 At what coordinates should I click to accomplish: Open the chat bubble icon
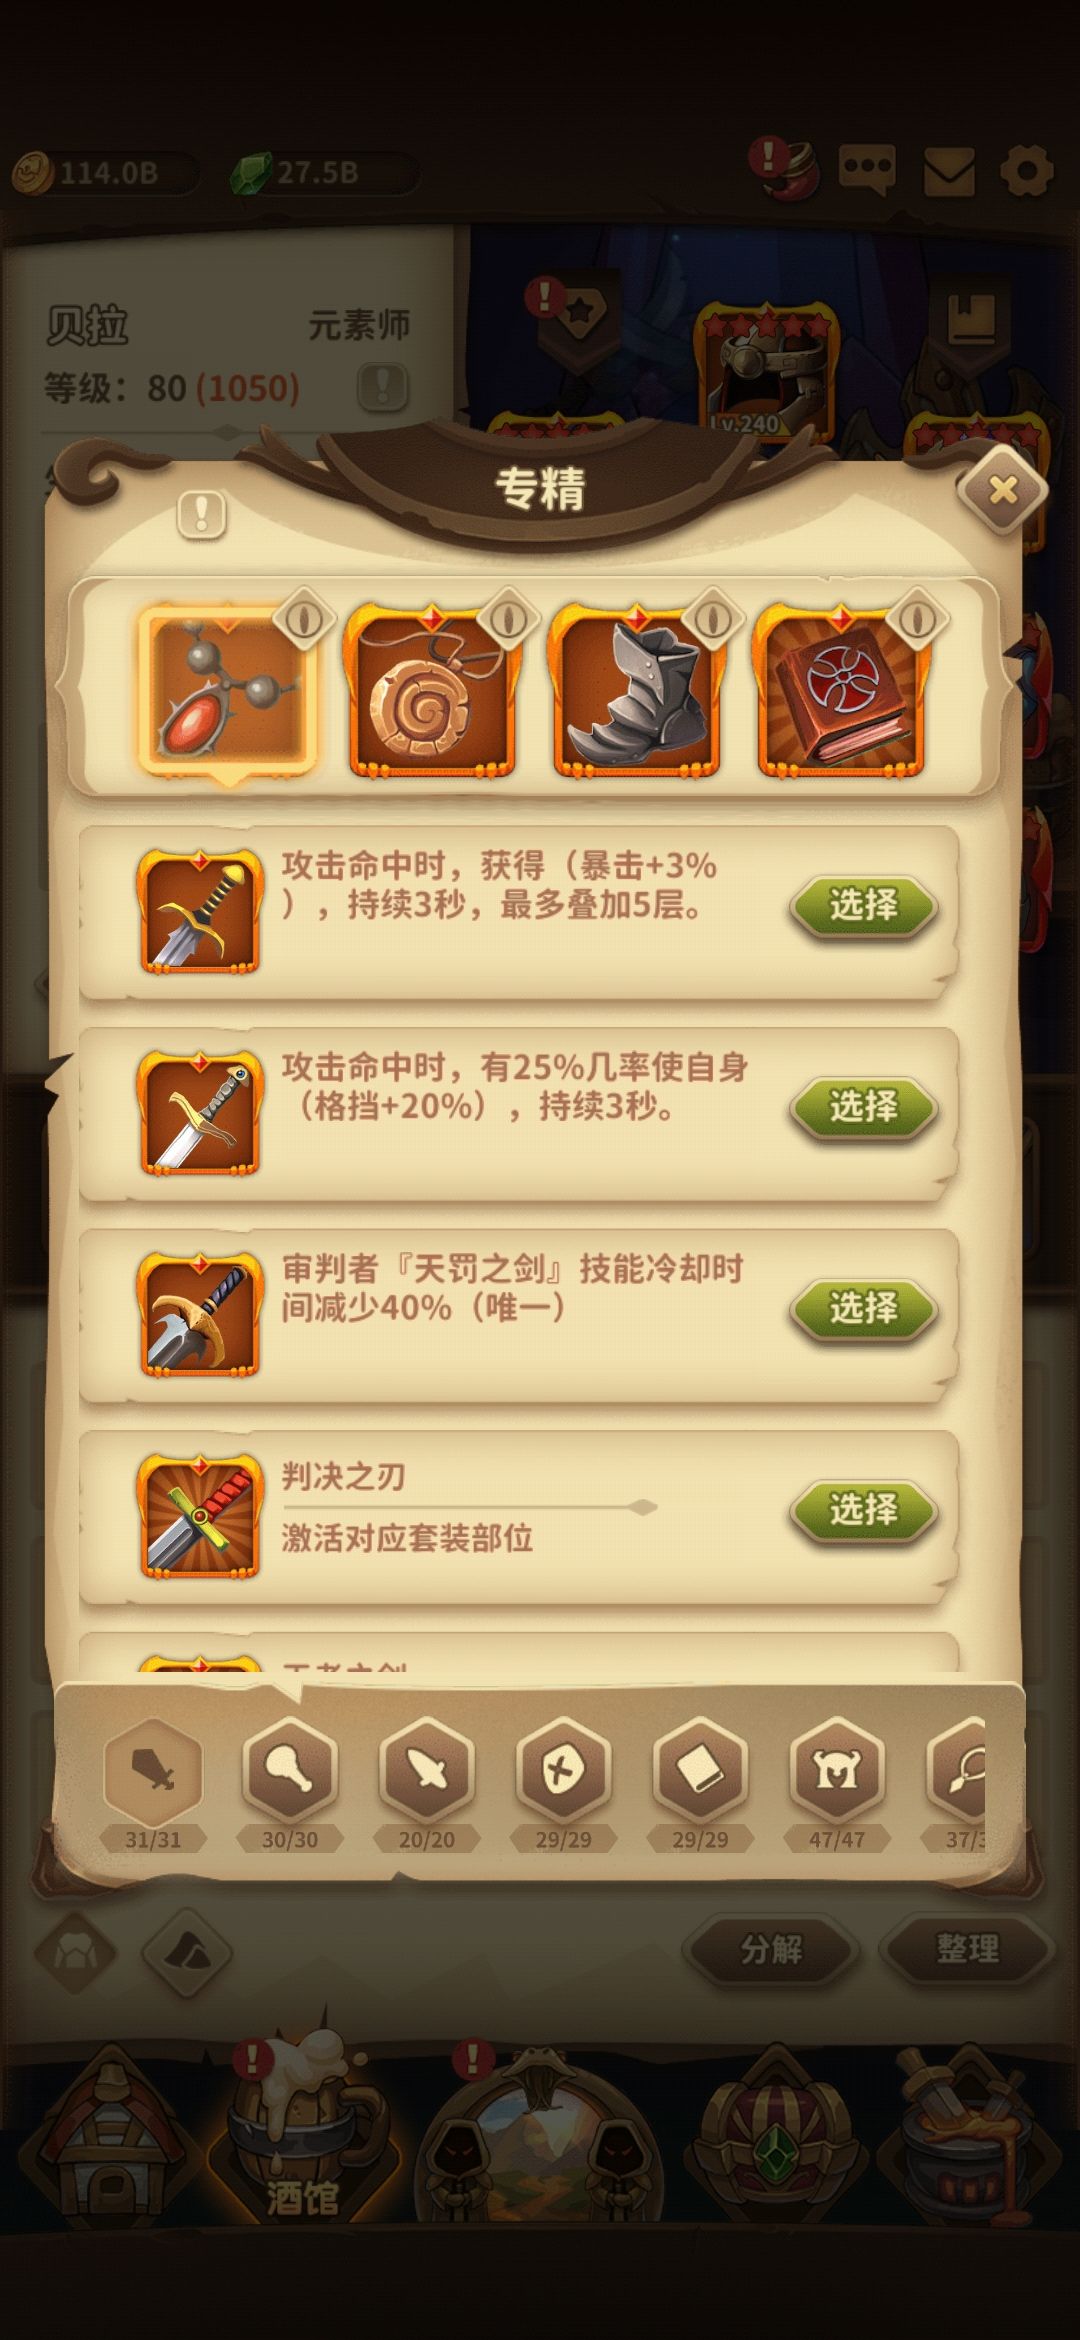866,171
